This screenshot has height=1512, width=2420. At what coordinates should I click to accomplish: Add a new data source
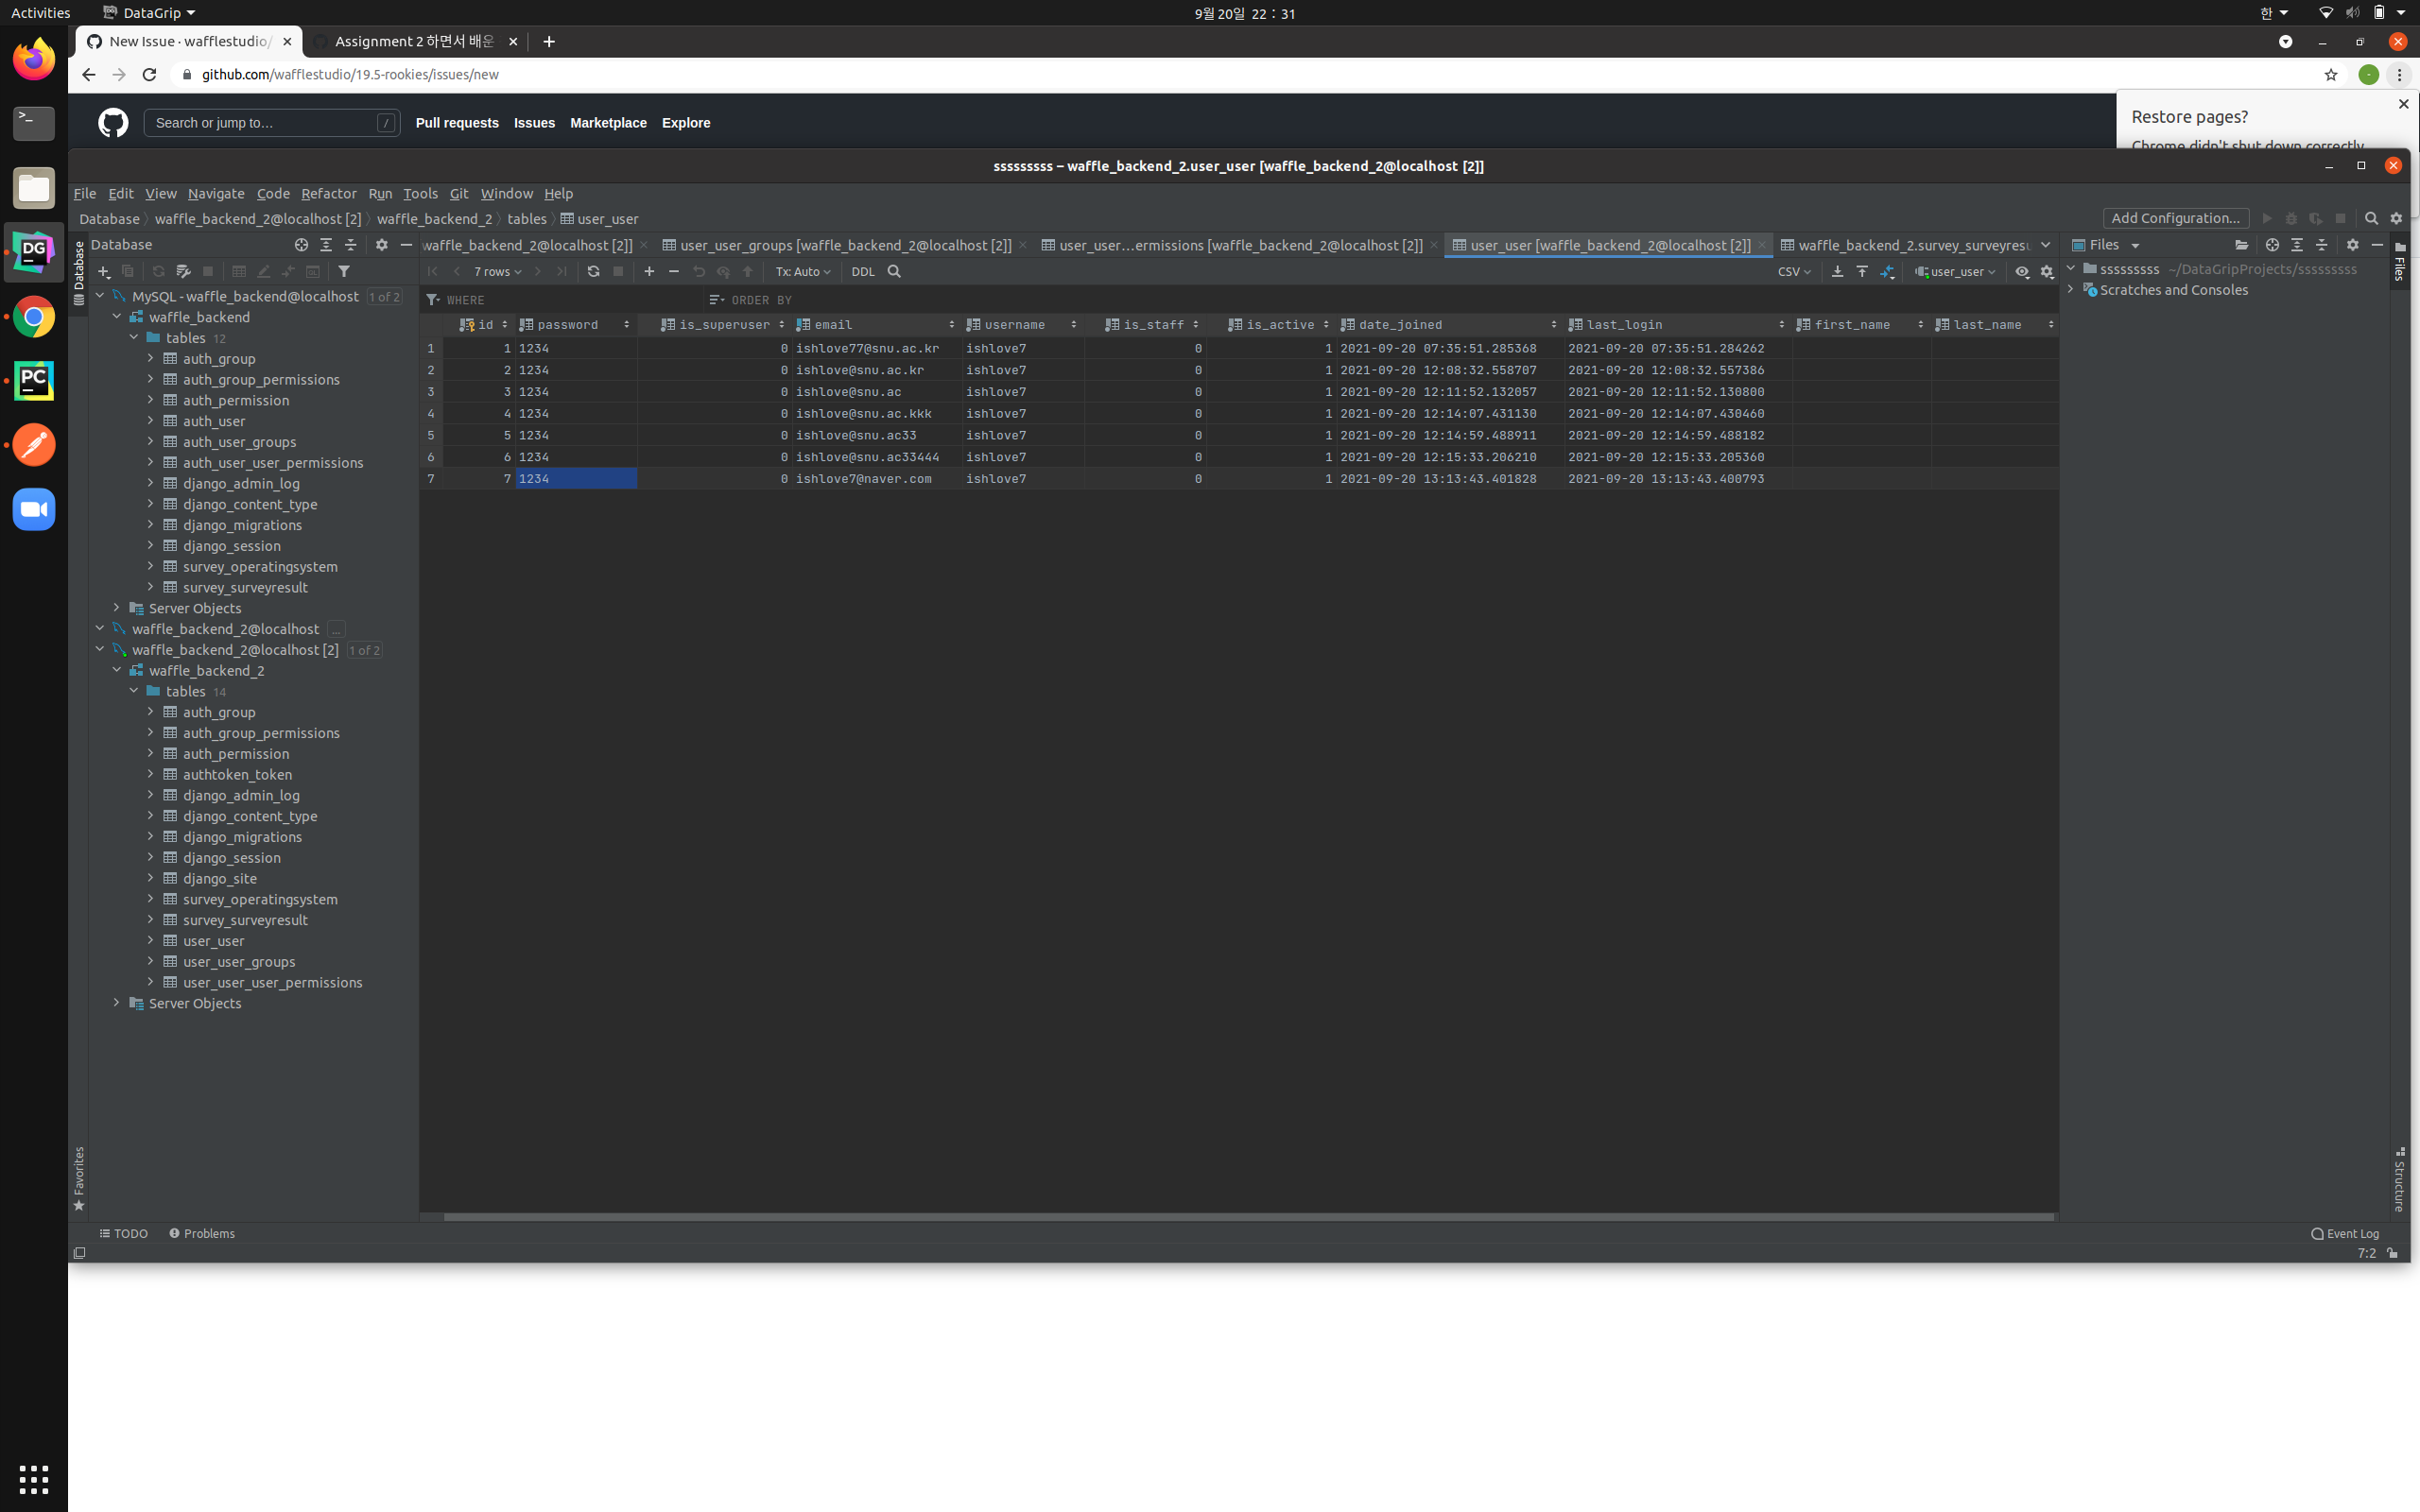(x=103, y=271)
